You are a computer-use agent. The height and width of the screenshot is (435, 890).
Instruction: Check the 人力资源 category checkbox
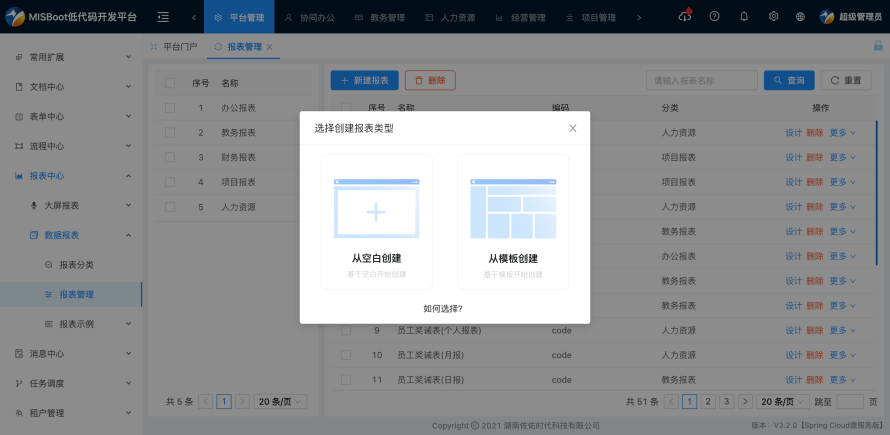[x=170, y=207]
